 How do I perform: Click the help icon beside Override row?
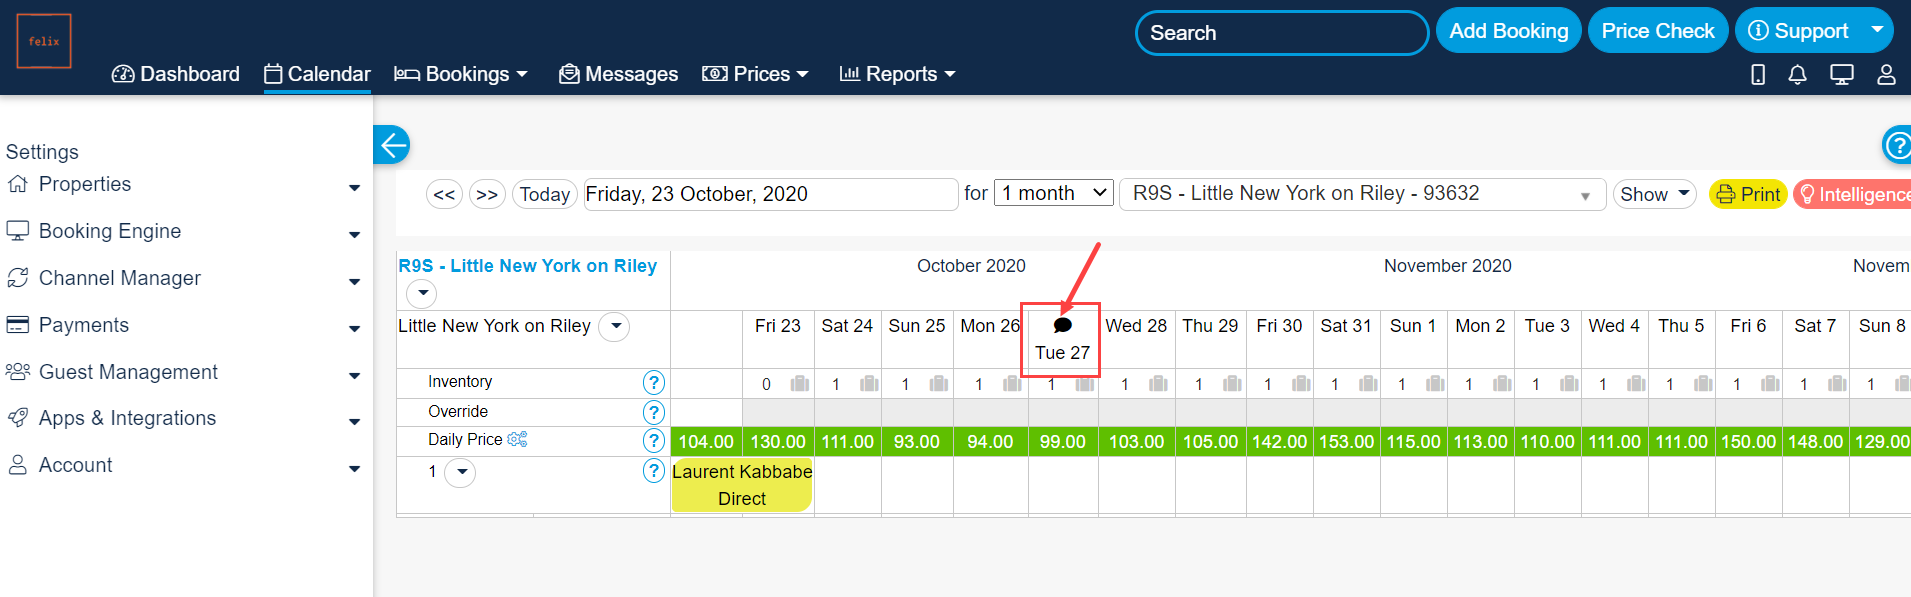(x=653, y=412)
